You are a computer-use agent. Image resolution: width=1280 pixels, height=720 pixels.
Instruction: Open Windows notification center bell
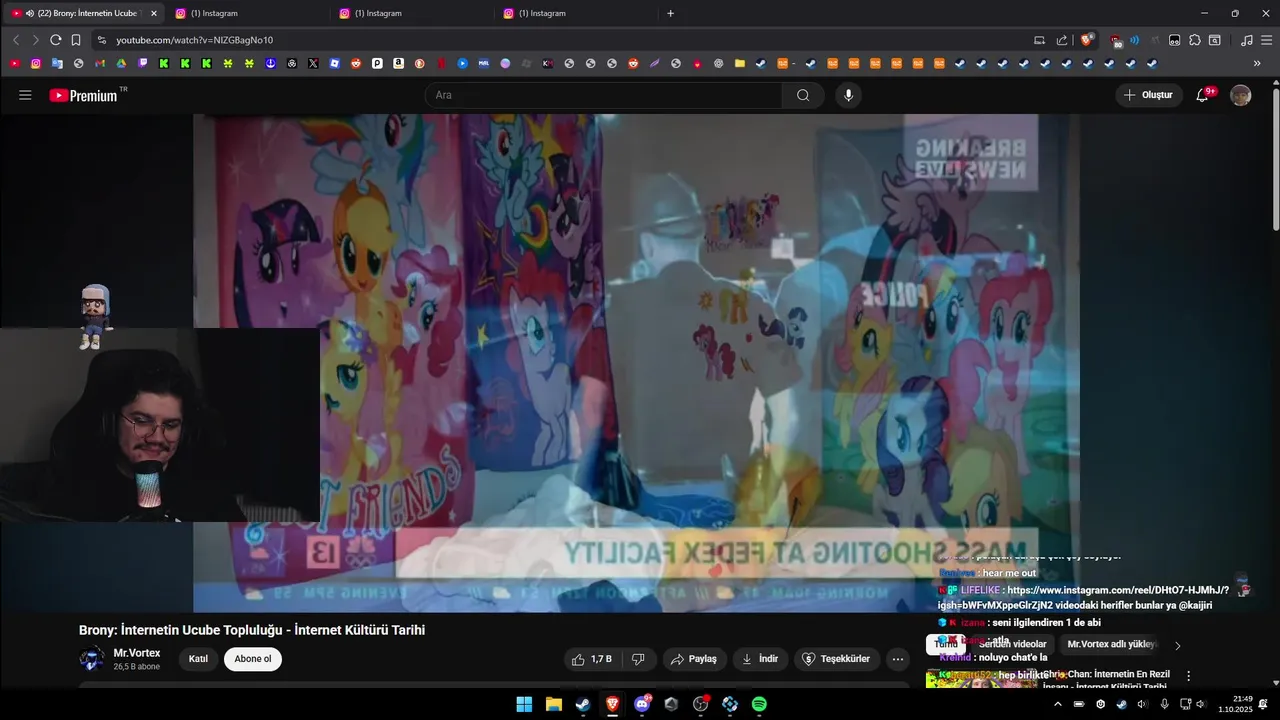pyautogui.click(x=1265, y=704)
